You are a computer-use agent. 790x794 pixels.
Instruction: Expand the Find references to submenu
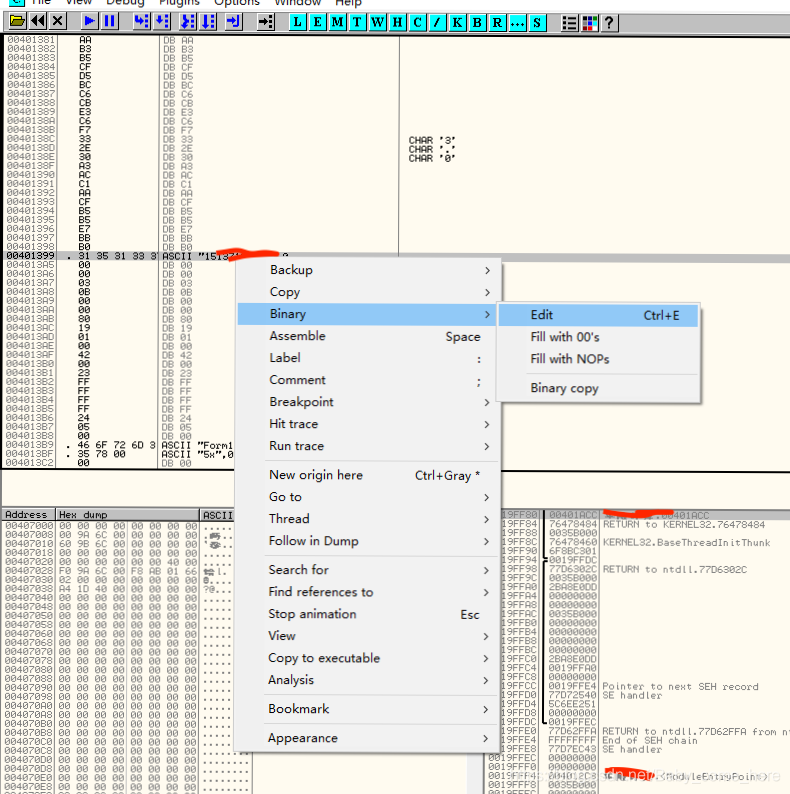(x=369, y=592)
